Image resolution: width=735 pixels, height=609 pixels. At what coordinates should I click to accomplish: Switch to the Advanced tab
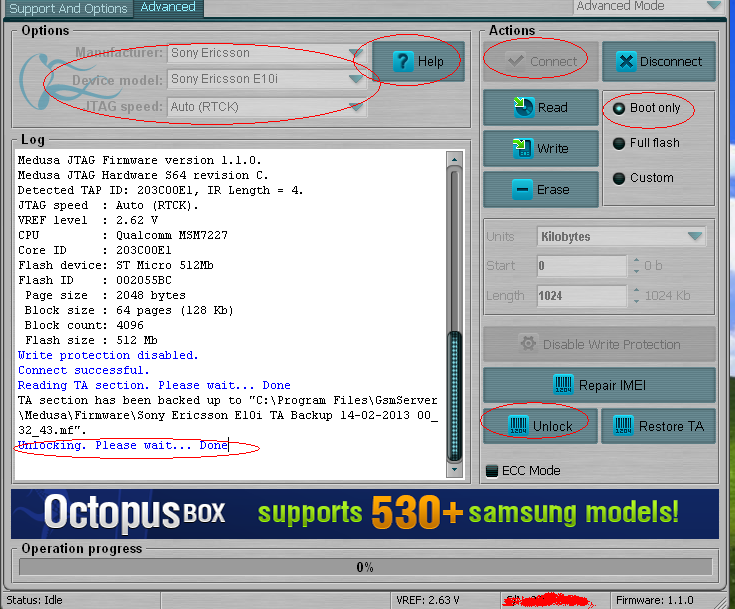[x=168, y=8]
